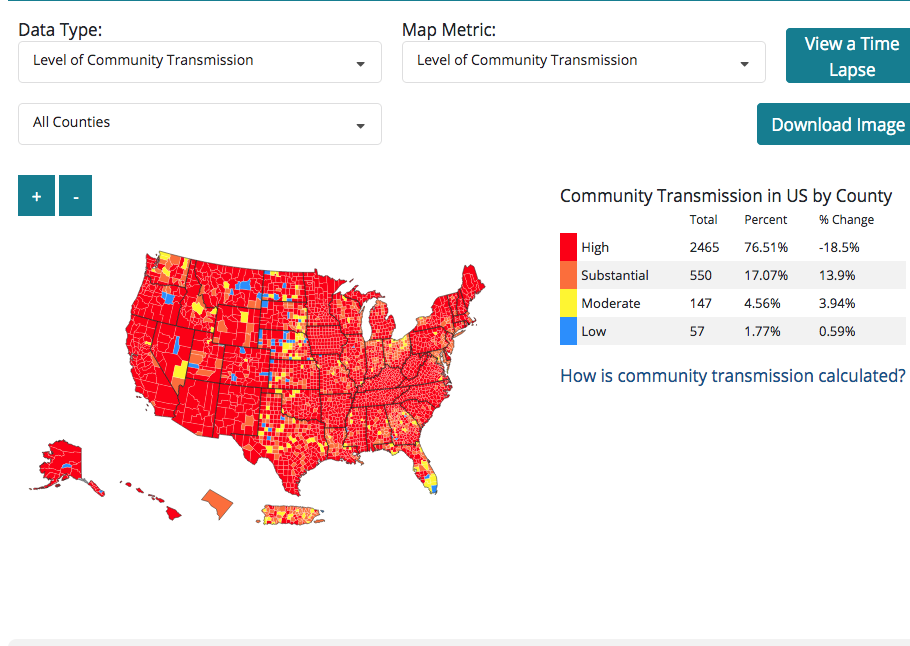Click the Hawaii islands on the map
This screenshot has height=646, width=910.
click(172, 512)
